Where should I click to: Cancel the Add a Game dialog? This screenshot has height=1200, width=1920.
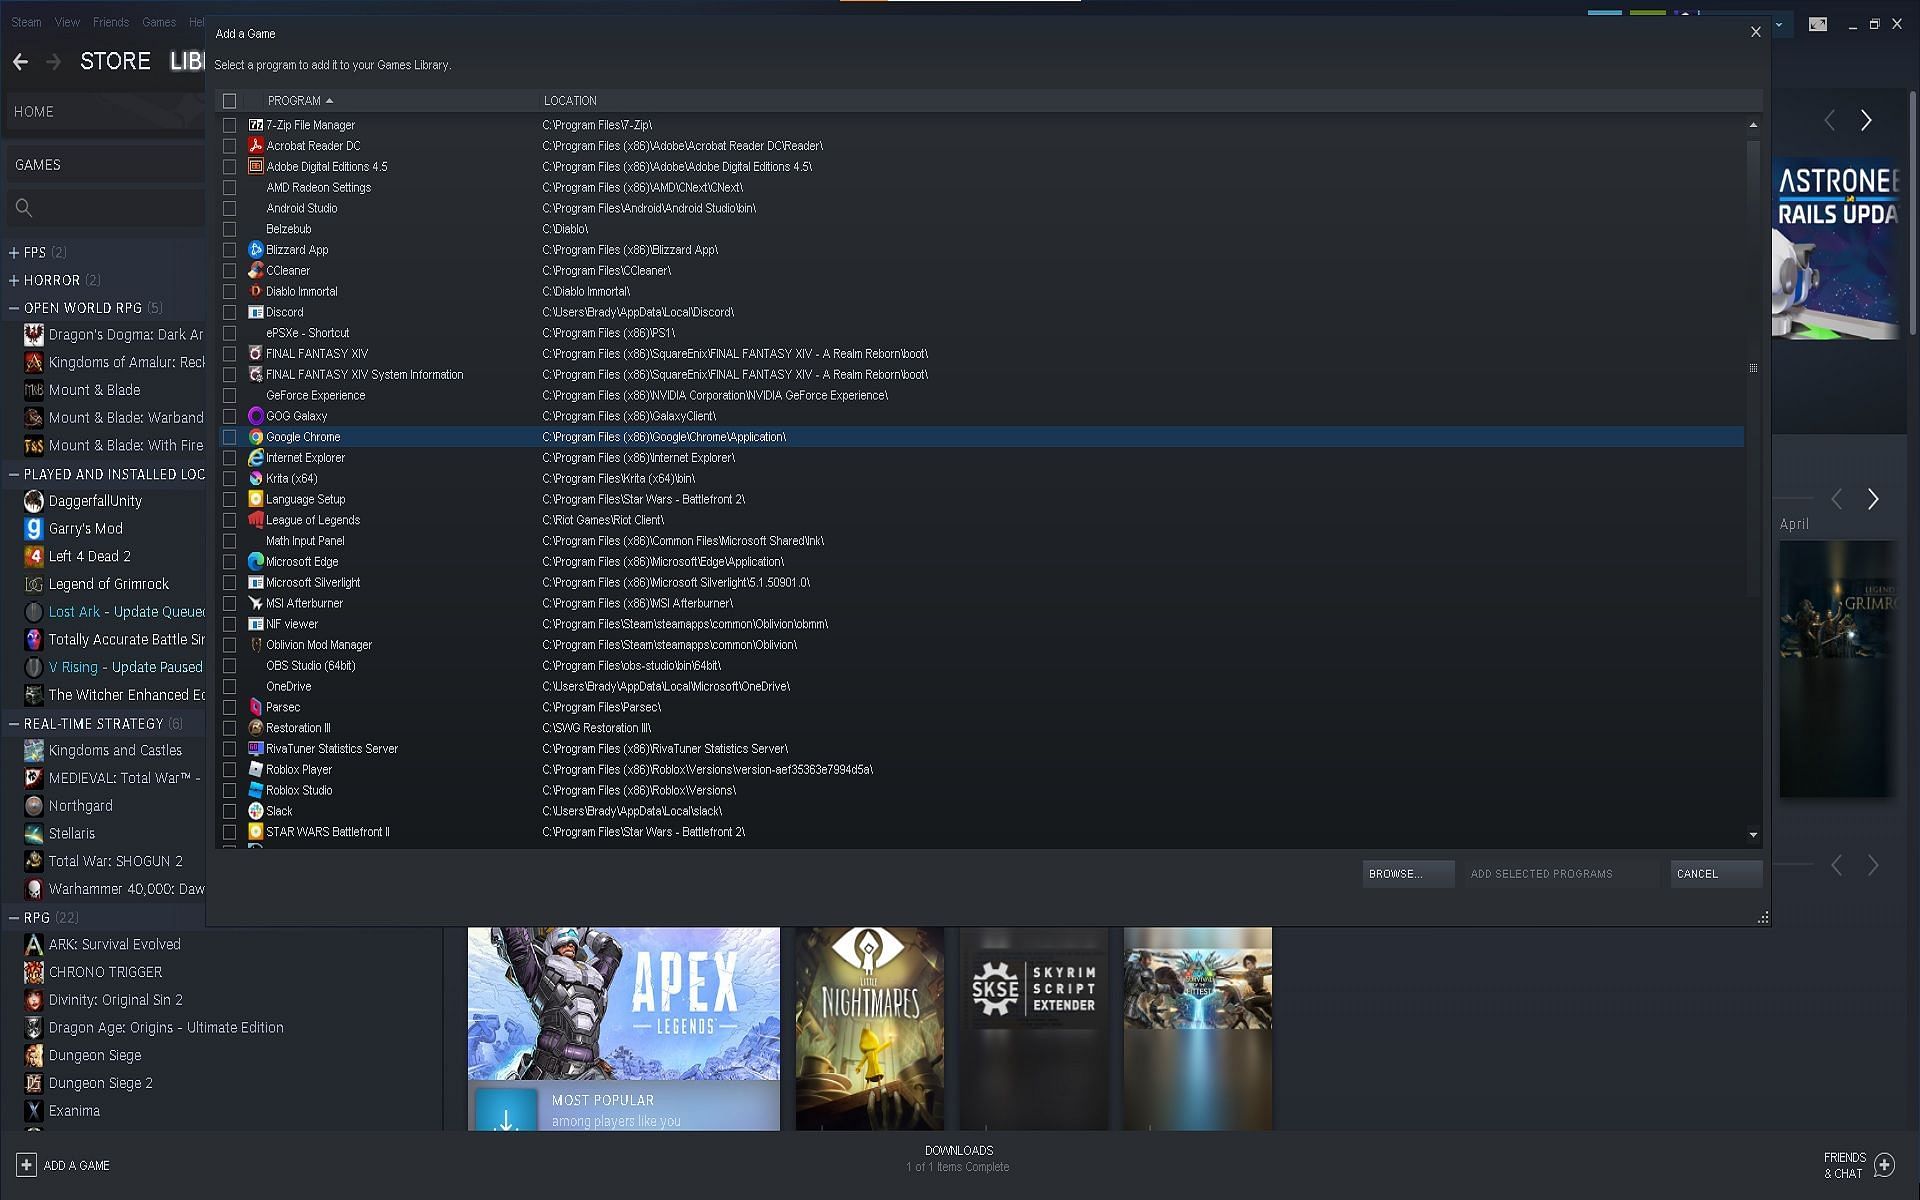click(x=1716, y=874)
